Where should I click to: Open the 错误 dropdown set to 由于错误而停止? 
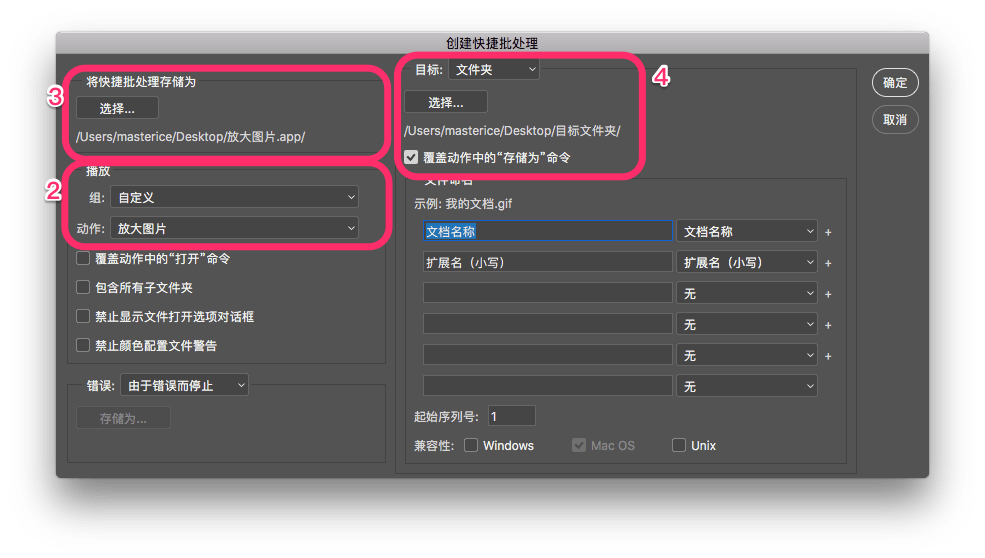point(184,385)
